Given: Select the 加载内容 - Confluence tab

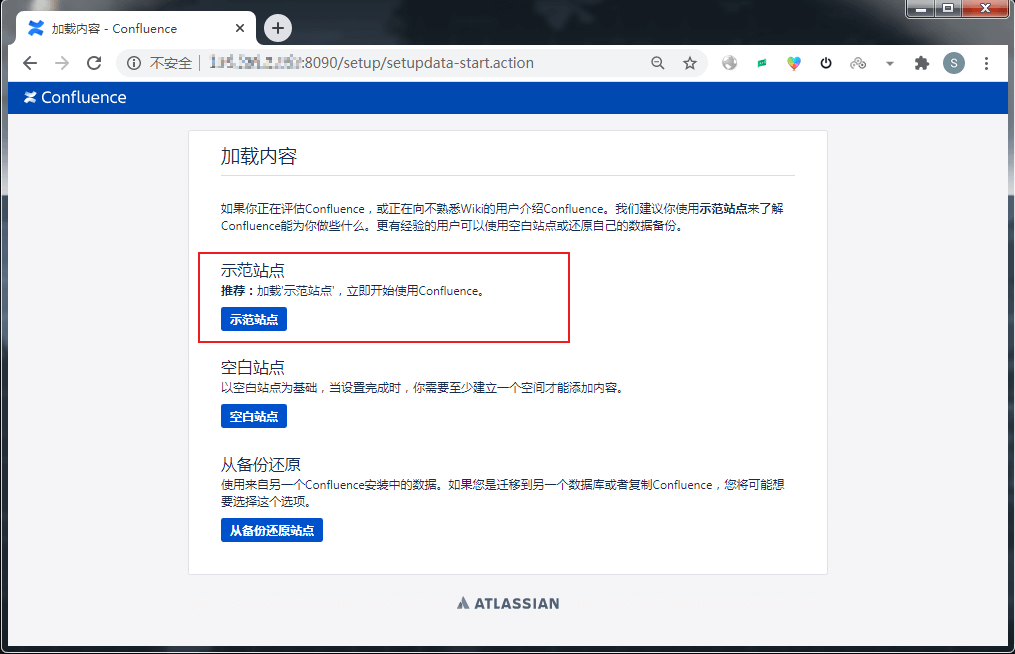Looking at the screenshot, I should pos(136,28).
